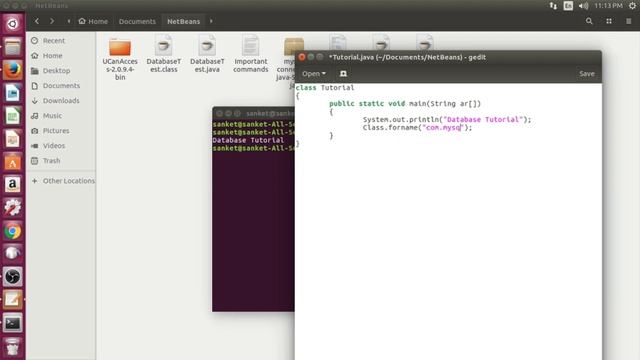Click the search icon in Files toolbar
This screenshot has width=640, height=360.
589,21
